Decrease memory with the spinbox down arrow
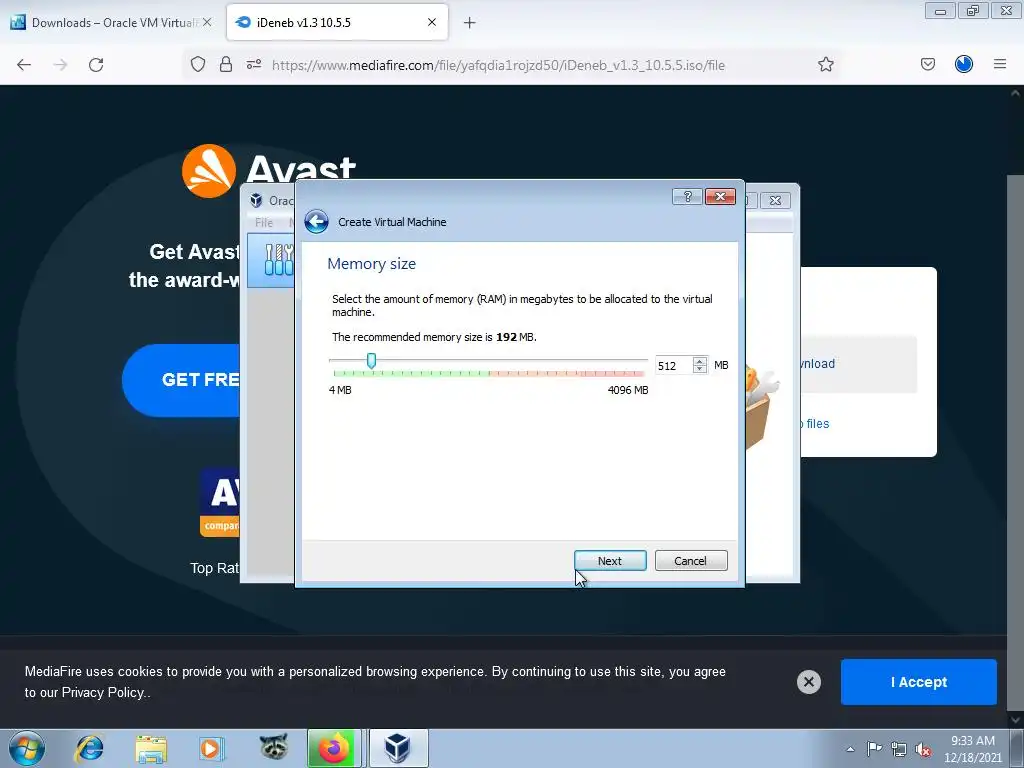 coord(699,370)
